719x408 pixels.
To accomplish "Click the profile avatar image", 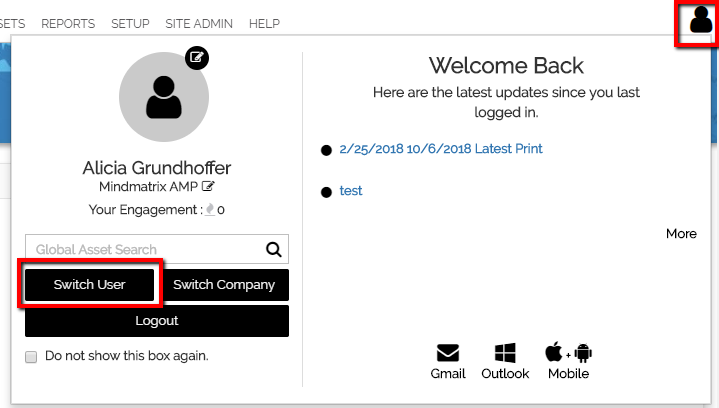I will click(x=164, y=97).
